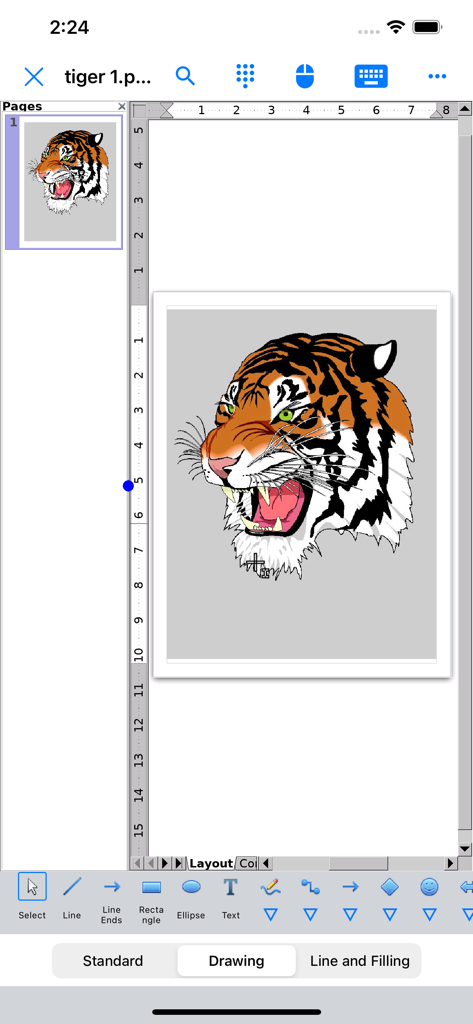Click horizontal scrollbar left arrow
Viewport: 473px width, 1024px height.
[x=266, y=863]
